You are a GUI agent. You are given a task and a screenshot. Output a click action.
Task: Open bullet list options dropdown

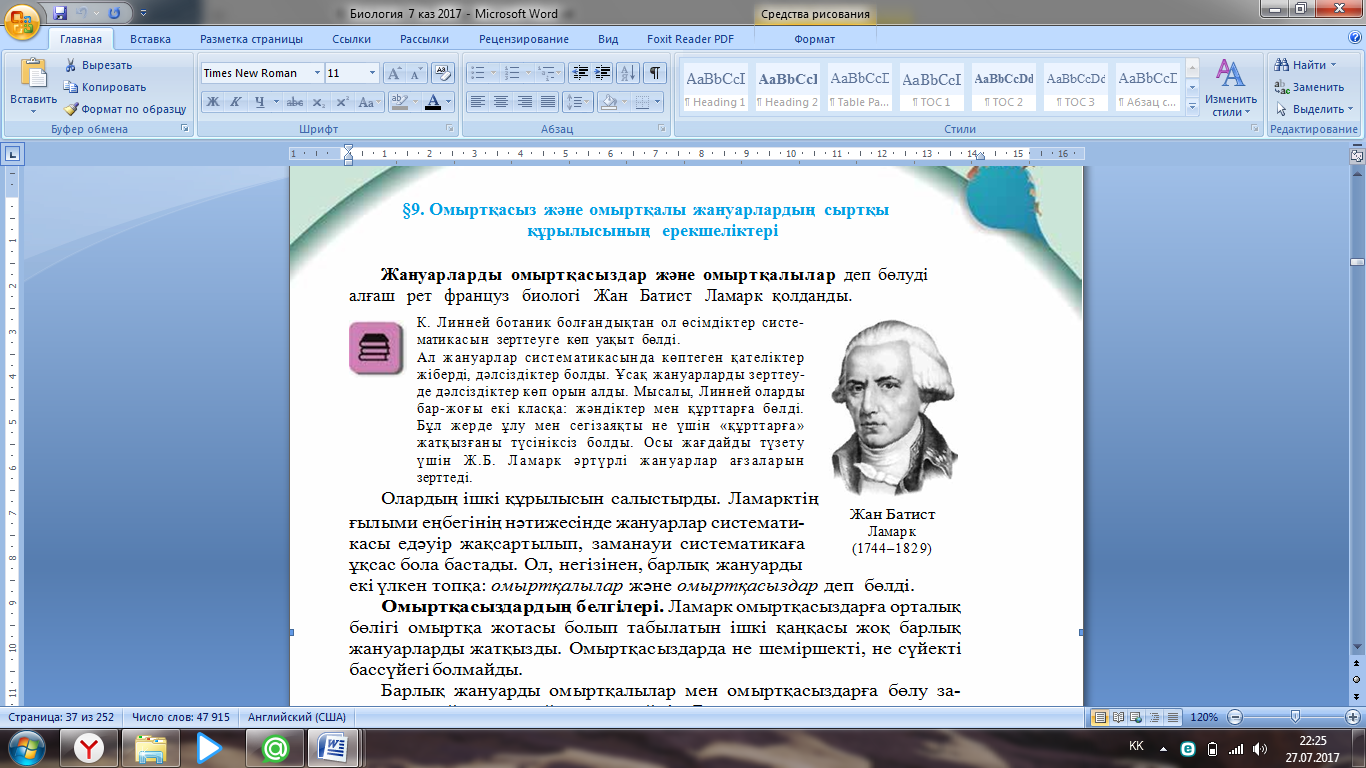click(492, 73)
